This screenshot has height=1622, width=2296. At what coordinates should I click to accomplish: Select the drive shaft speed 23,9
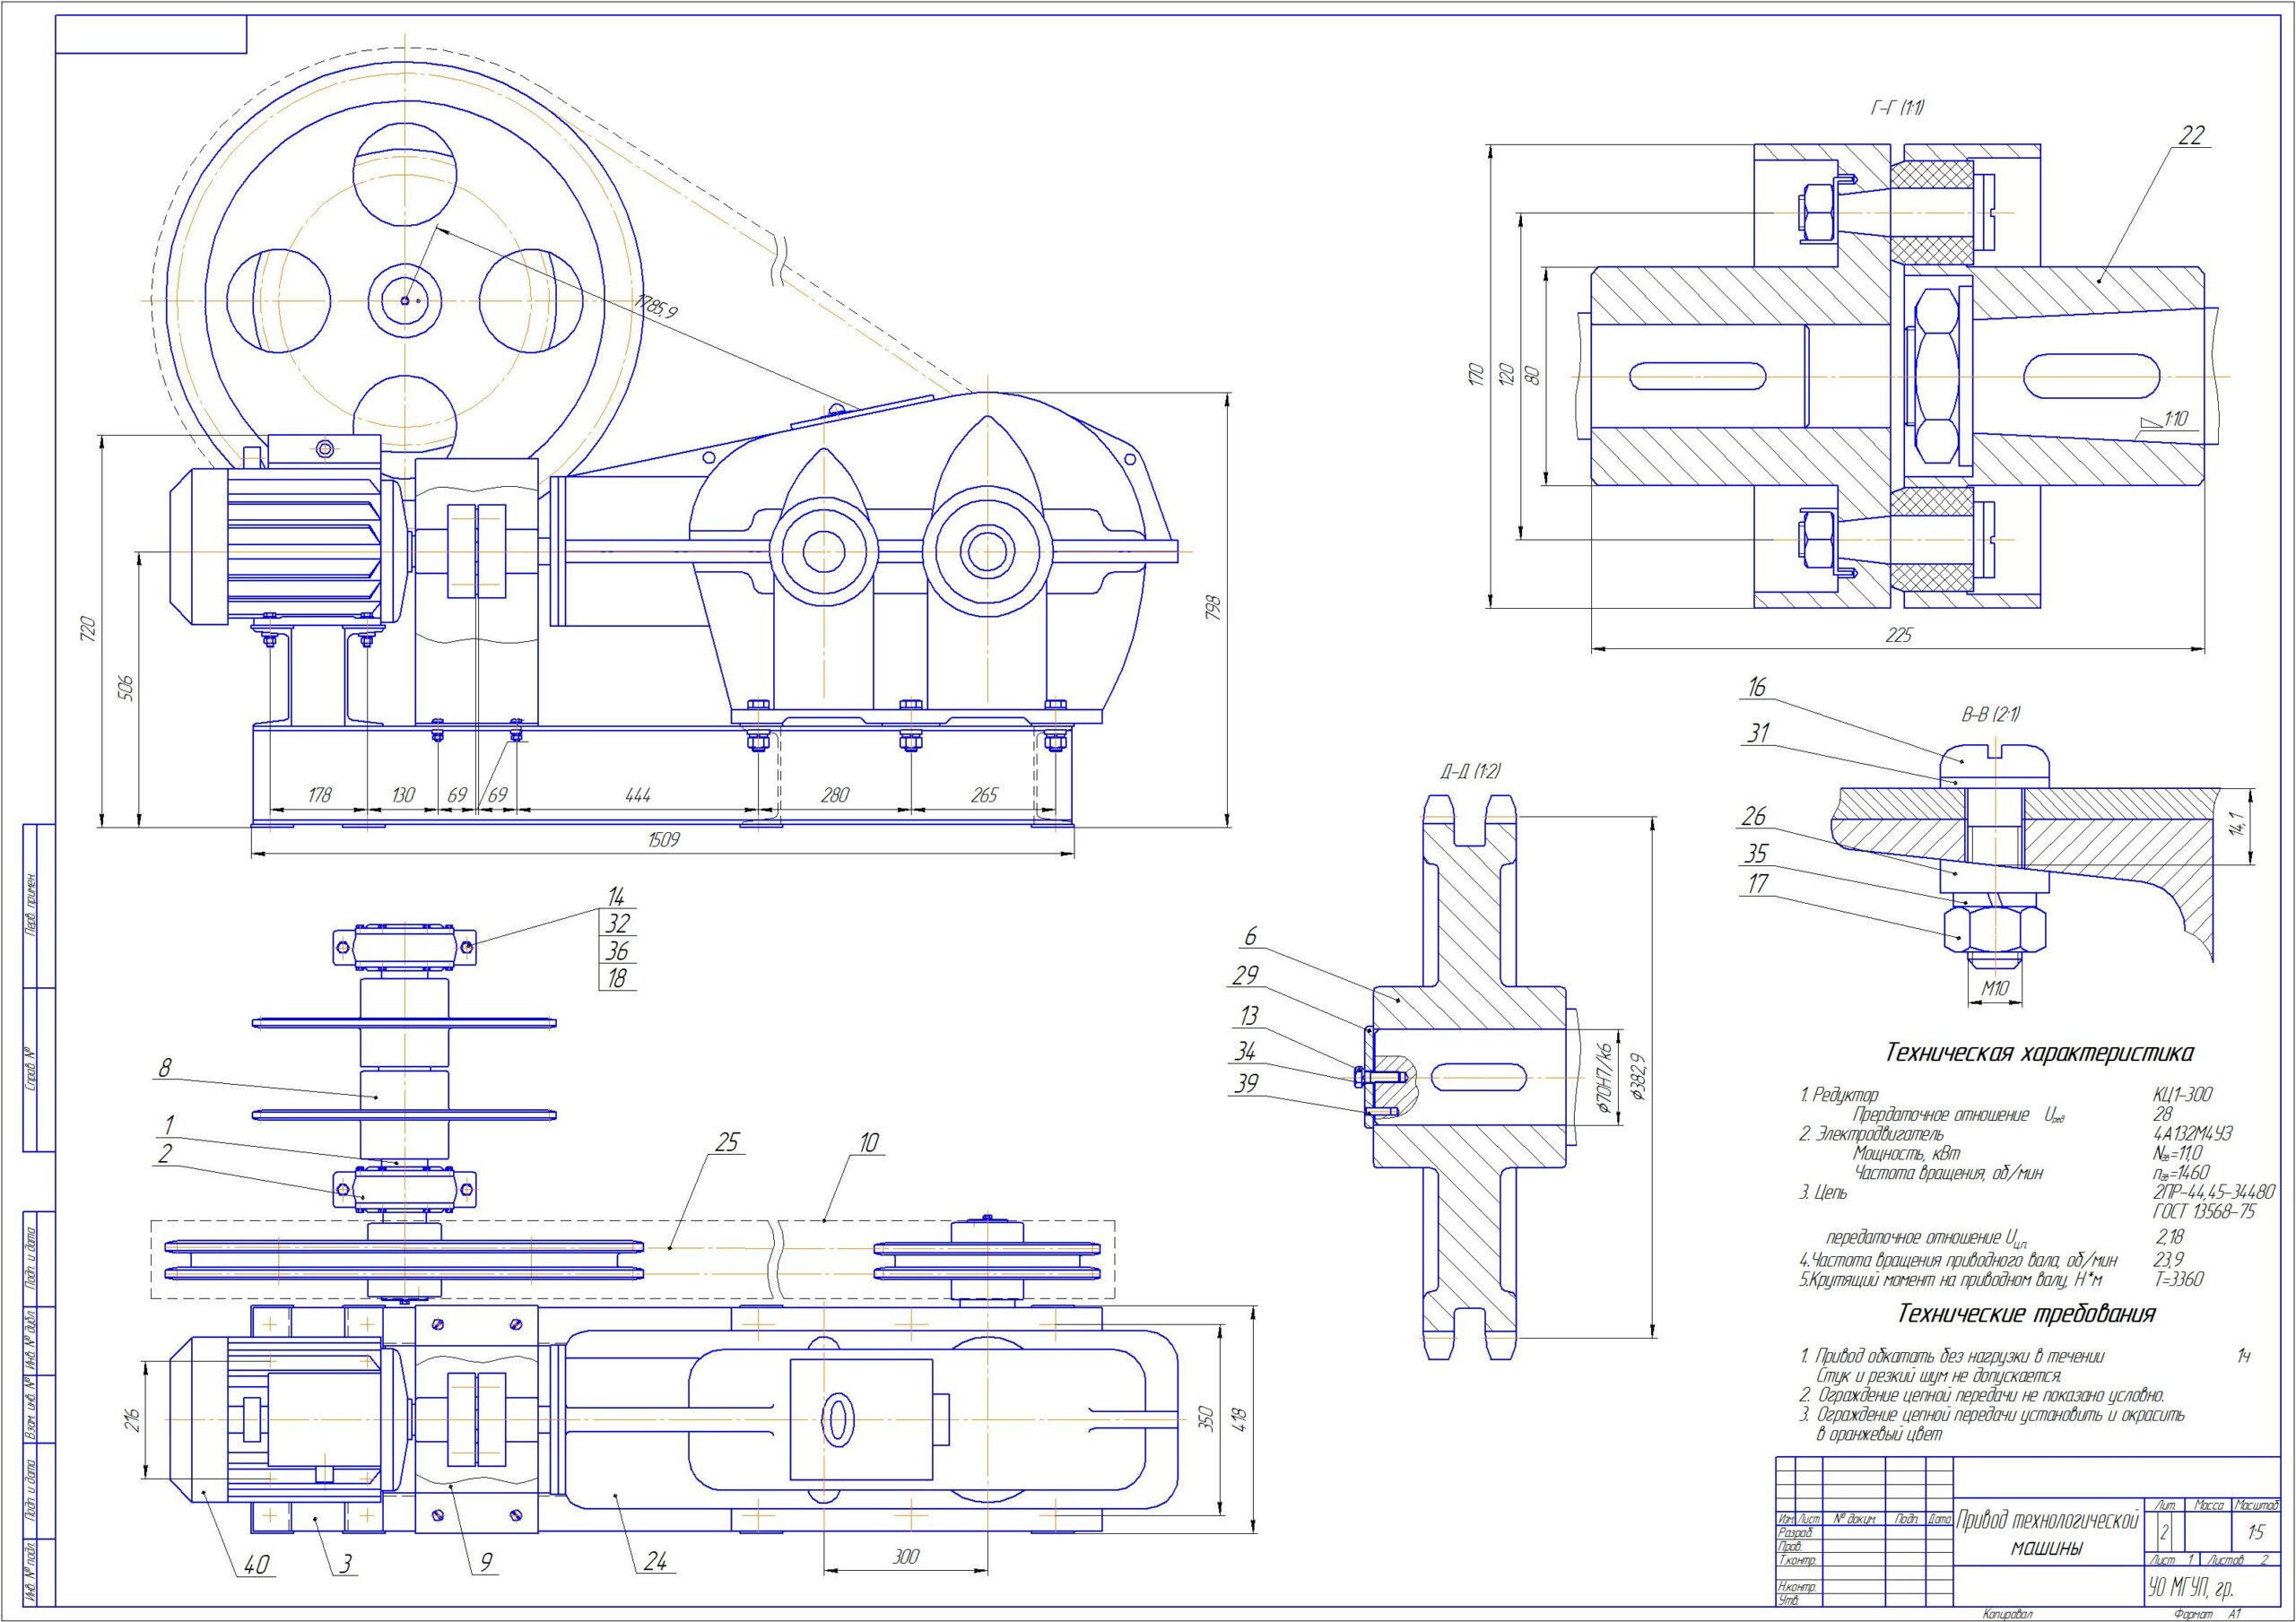click(2169, 1259)
